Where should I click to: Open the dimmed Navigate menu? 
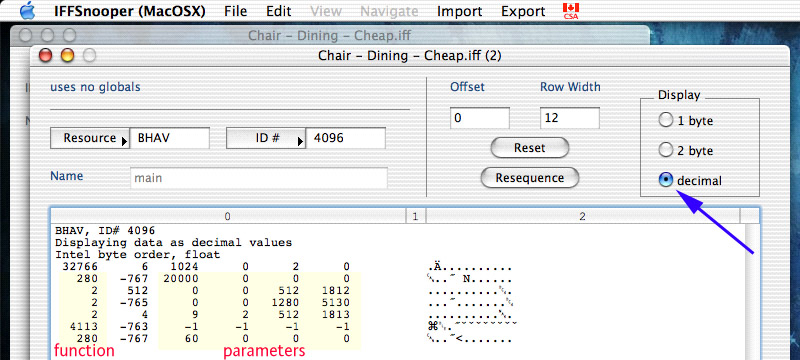coord(389,11)
